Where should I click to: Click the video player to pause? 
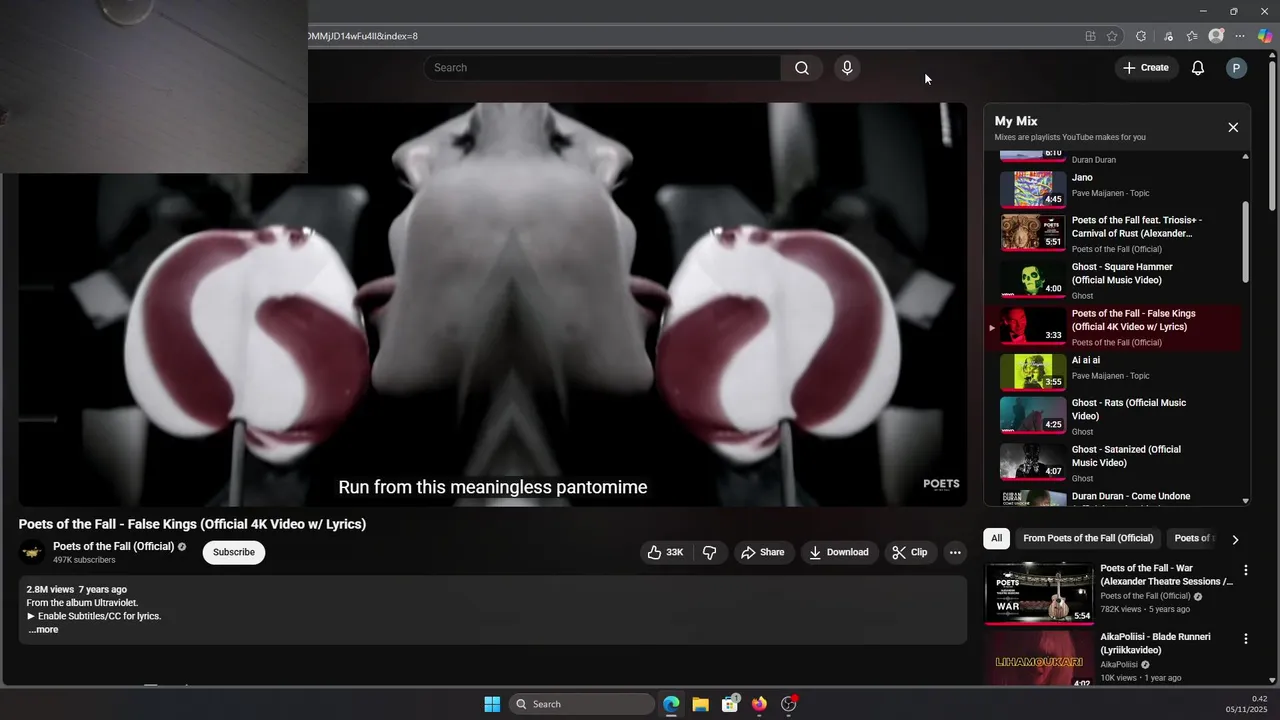493,304
